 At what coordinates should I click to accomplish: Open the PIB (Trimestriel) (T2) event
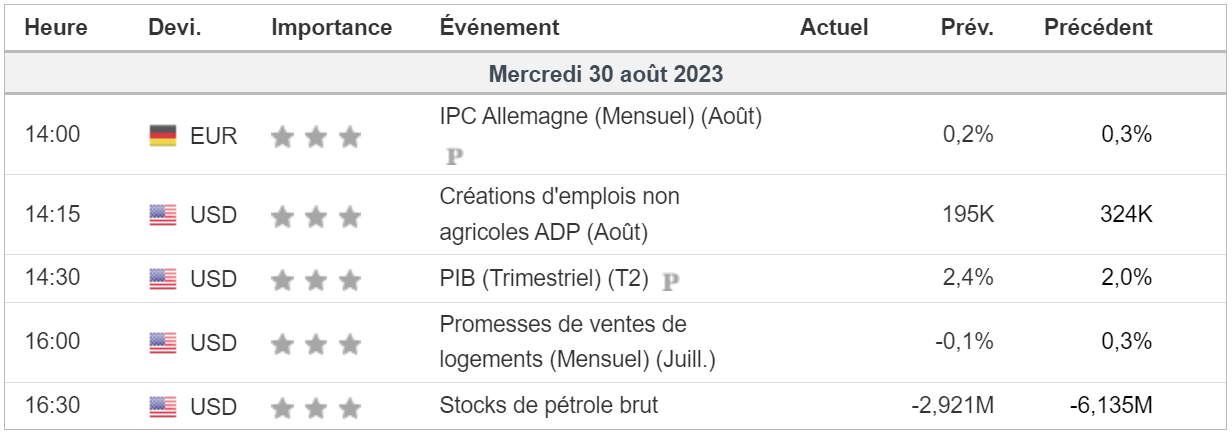click(x=546, y=280)
